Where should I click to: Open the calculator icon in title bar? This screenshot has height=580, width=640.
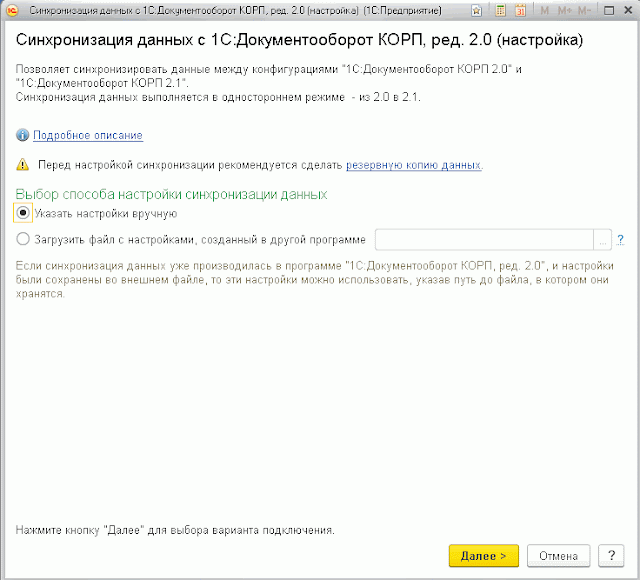tap(500, 11)
